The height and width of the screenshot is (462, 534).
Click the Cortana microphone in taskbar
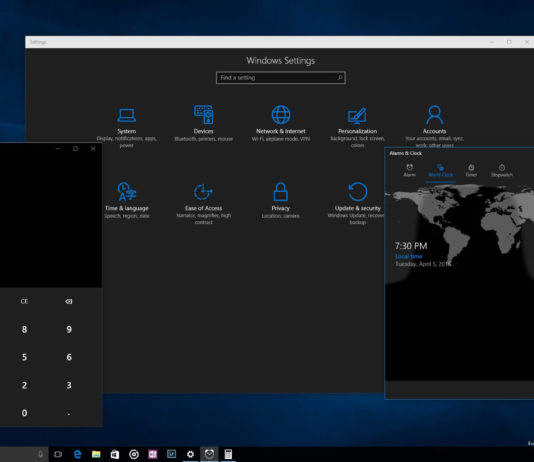[x=41, y=454]
